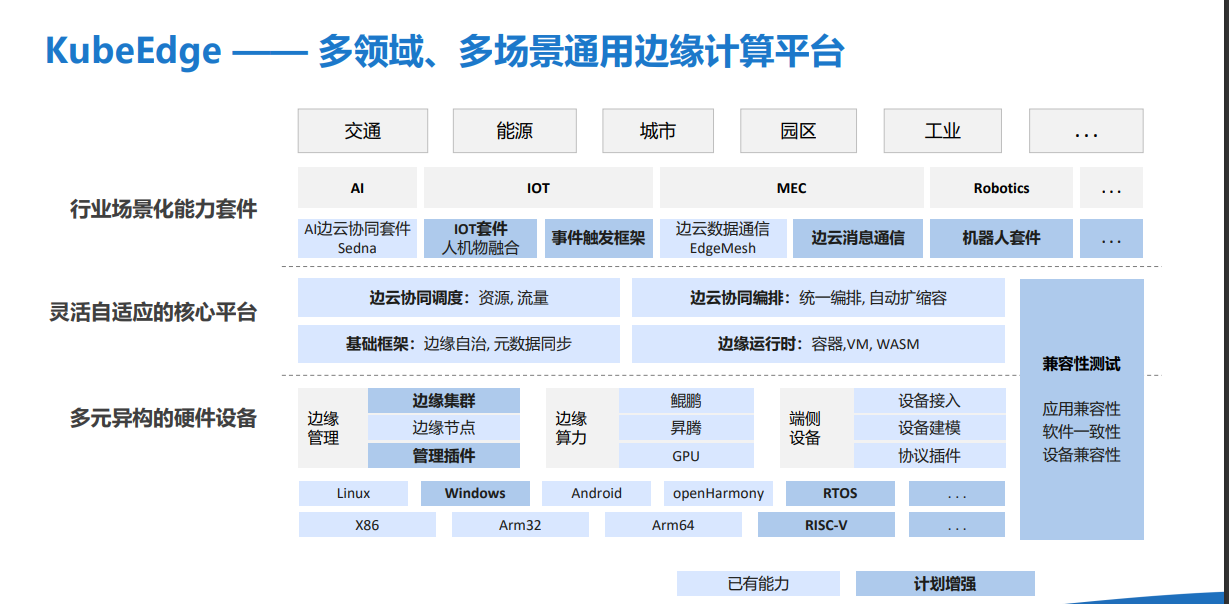The height and width of the screenshot is (604, 1229).
Task: Select the 交通 industry box
Action: (x=363, y=131)
